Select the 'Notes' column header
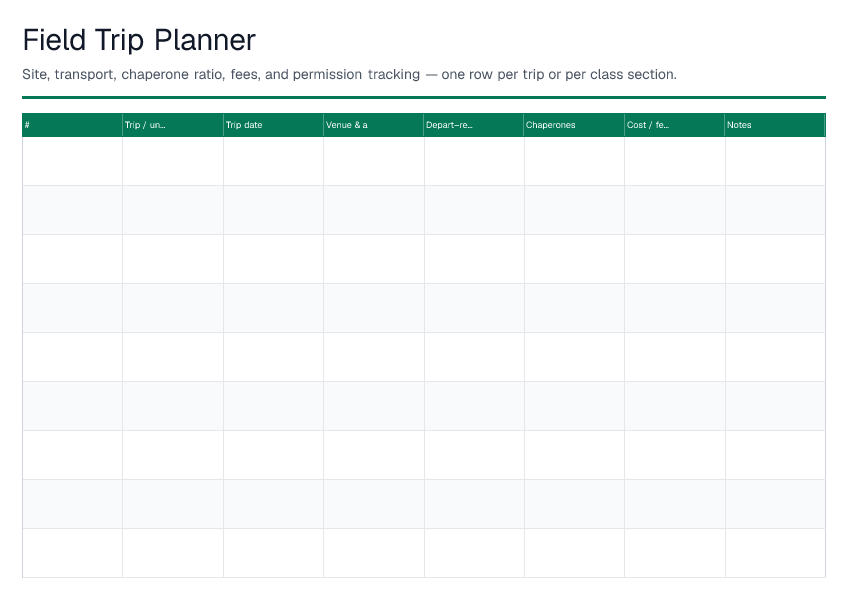The width and height of the screenshot is (848, 600). [775, 125]
